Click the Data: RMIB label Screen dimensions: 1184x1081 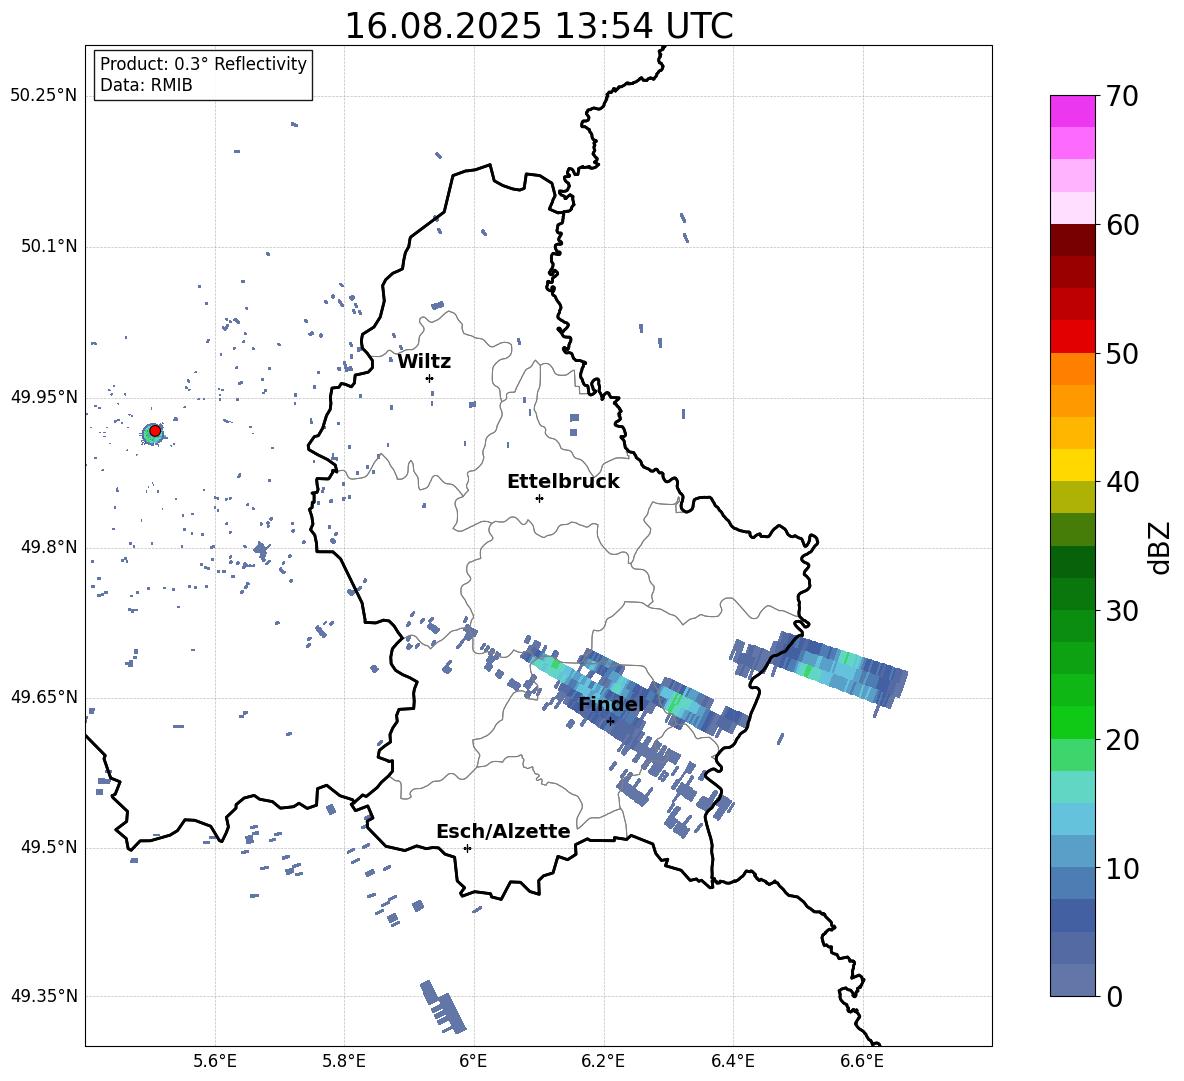click(146, 85)
